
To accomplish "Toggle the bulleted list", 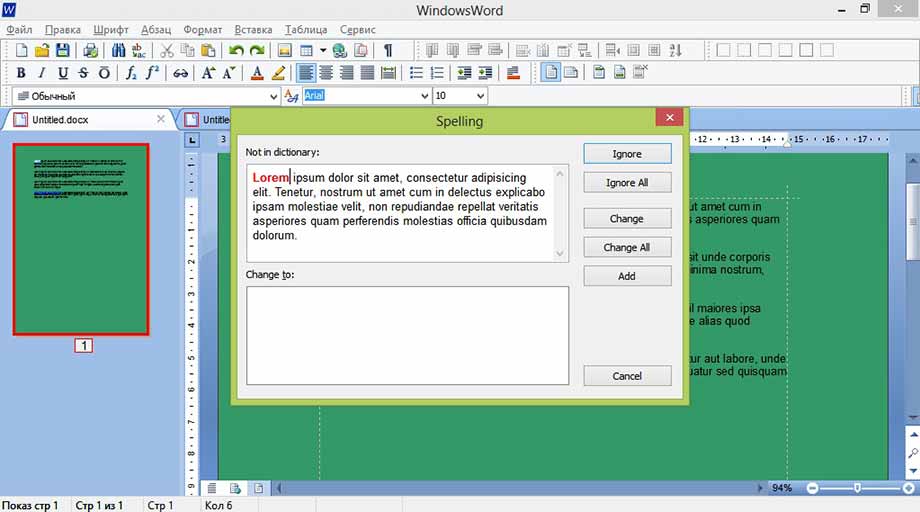I will pyautogui.click(x=416, y=73).
